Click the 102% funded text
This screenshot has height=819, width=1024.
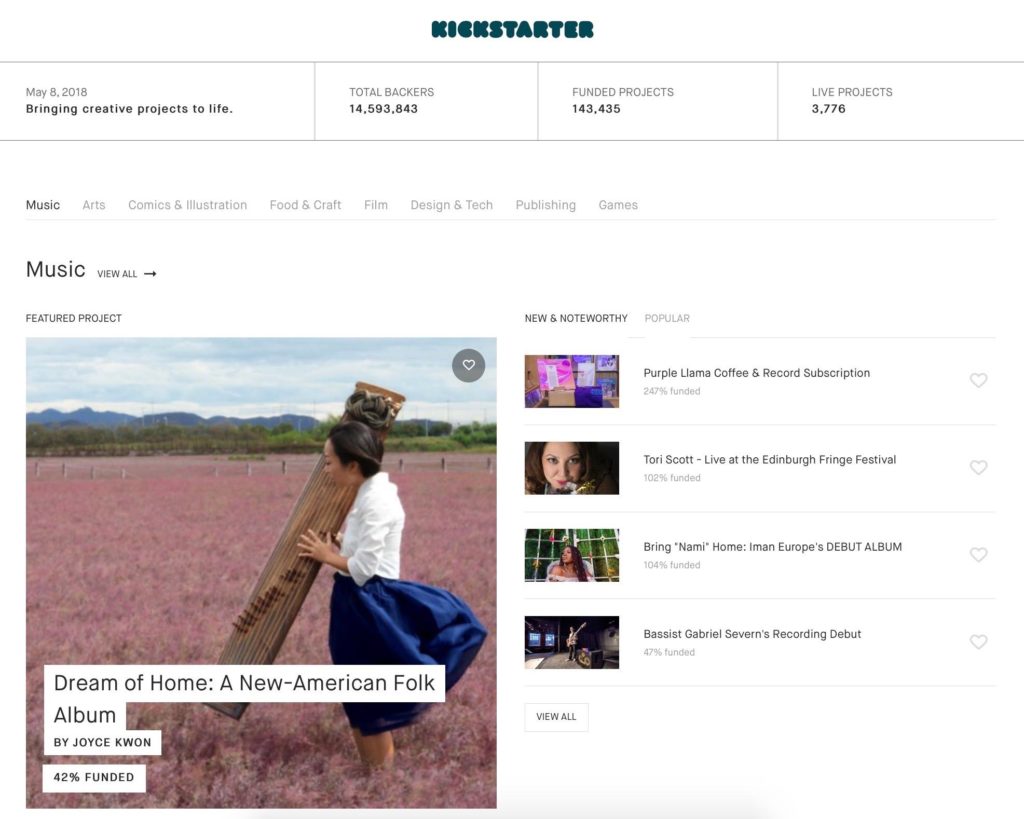(x=671, y=478)
